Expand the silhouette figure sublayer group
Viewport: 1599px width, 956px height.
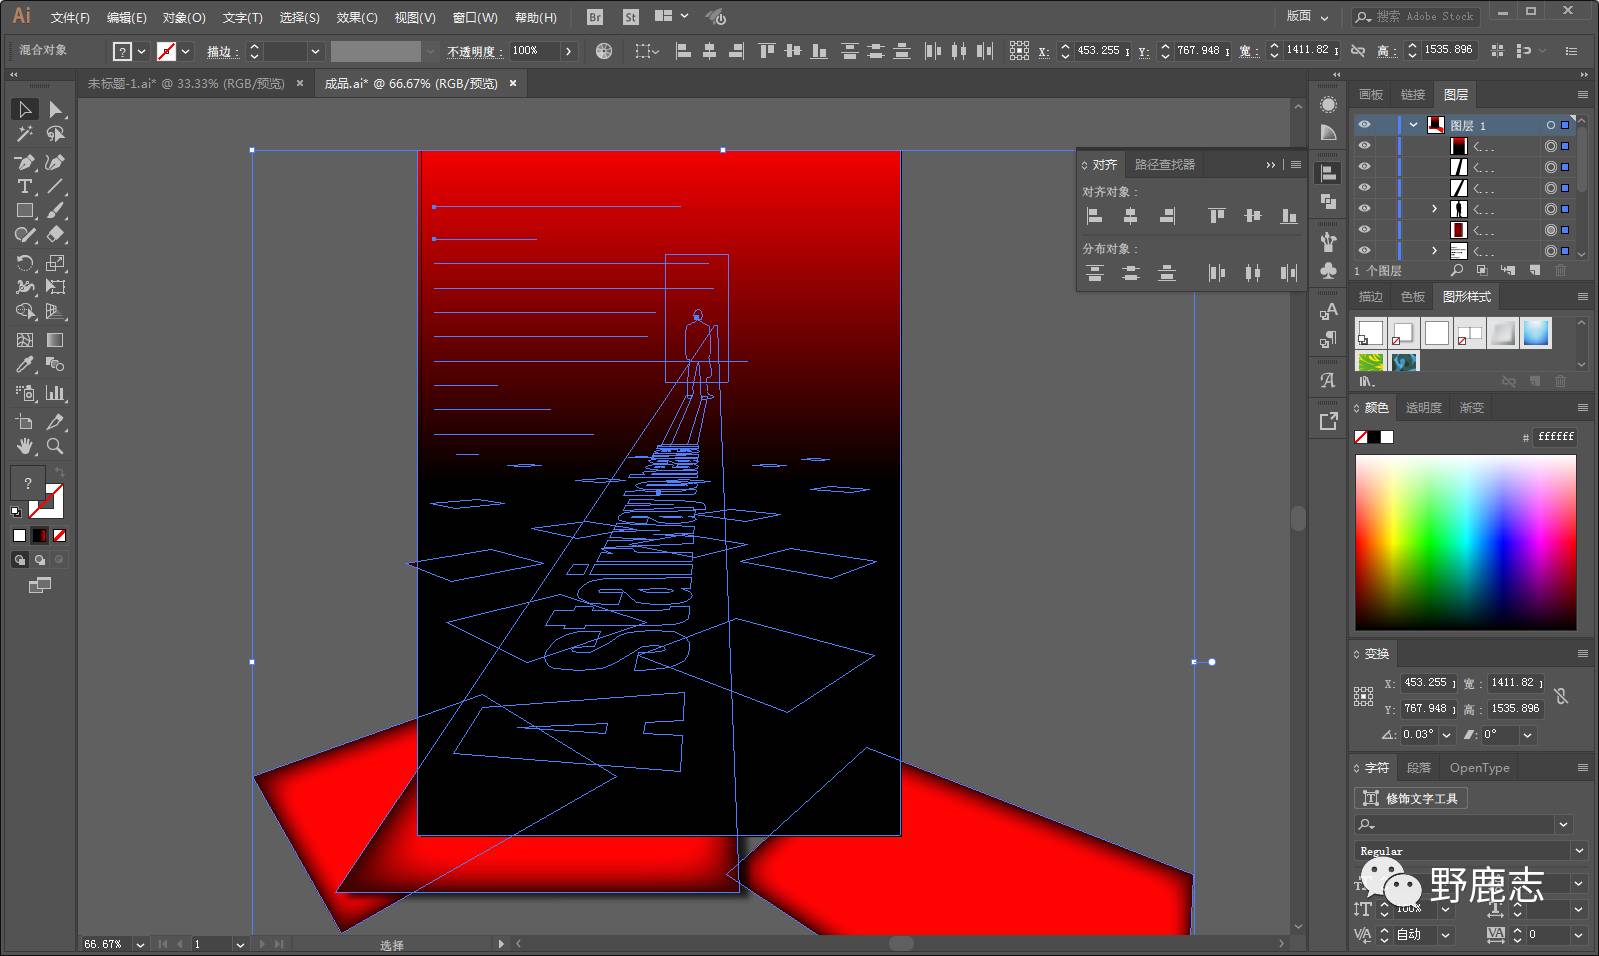1434,209
